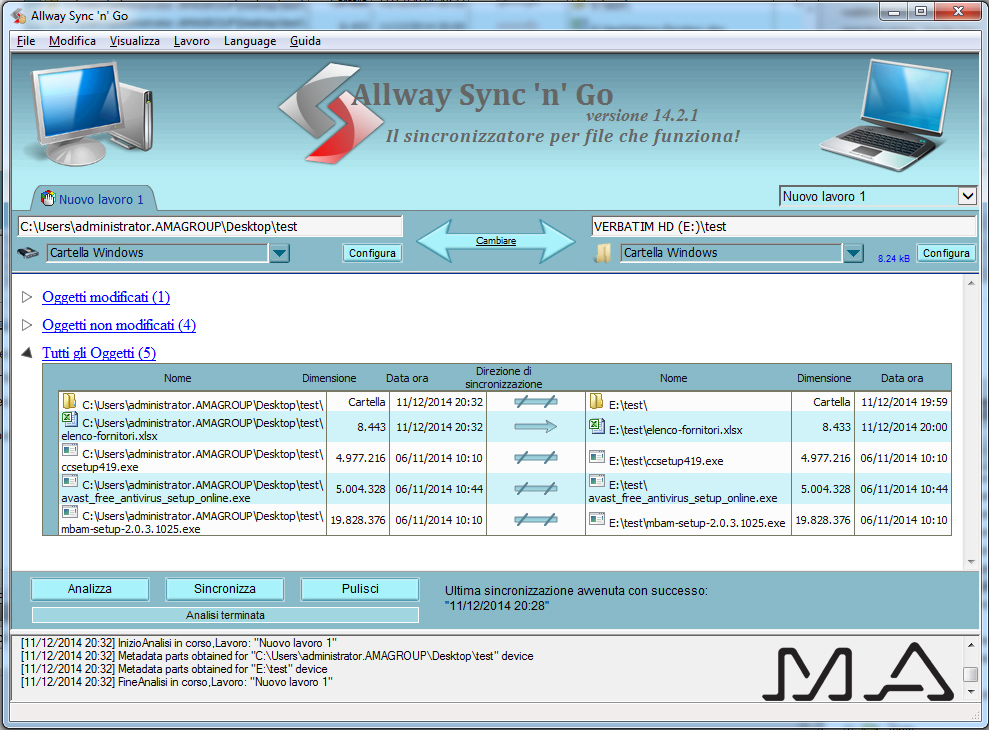Screen dimensions: 989x730
Task: Click file icon of E:\test\ccsetup419.exe
Action: pyautogui.click(x=597, y=457)
